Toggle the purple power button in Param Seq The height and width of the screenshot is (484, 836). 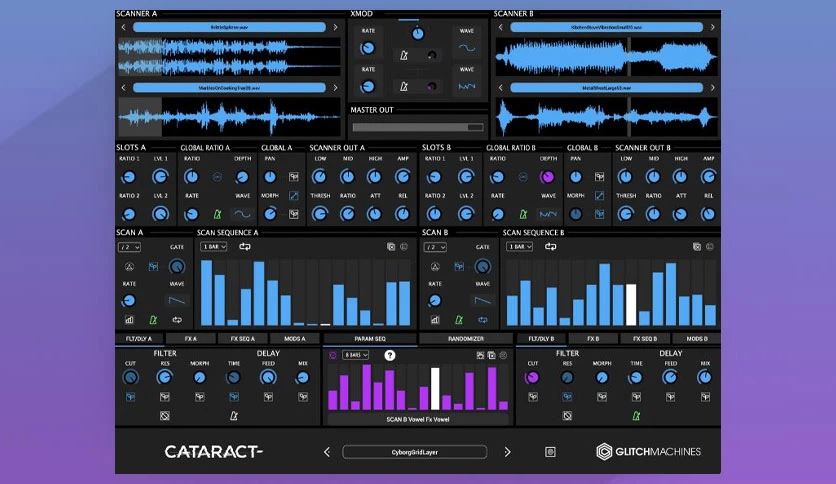pos(333,355)
